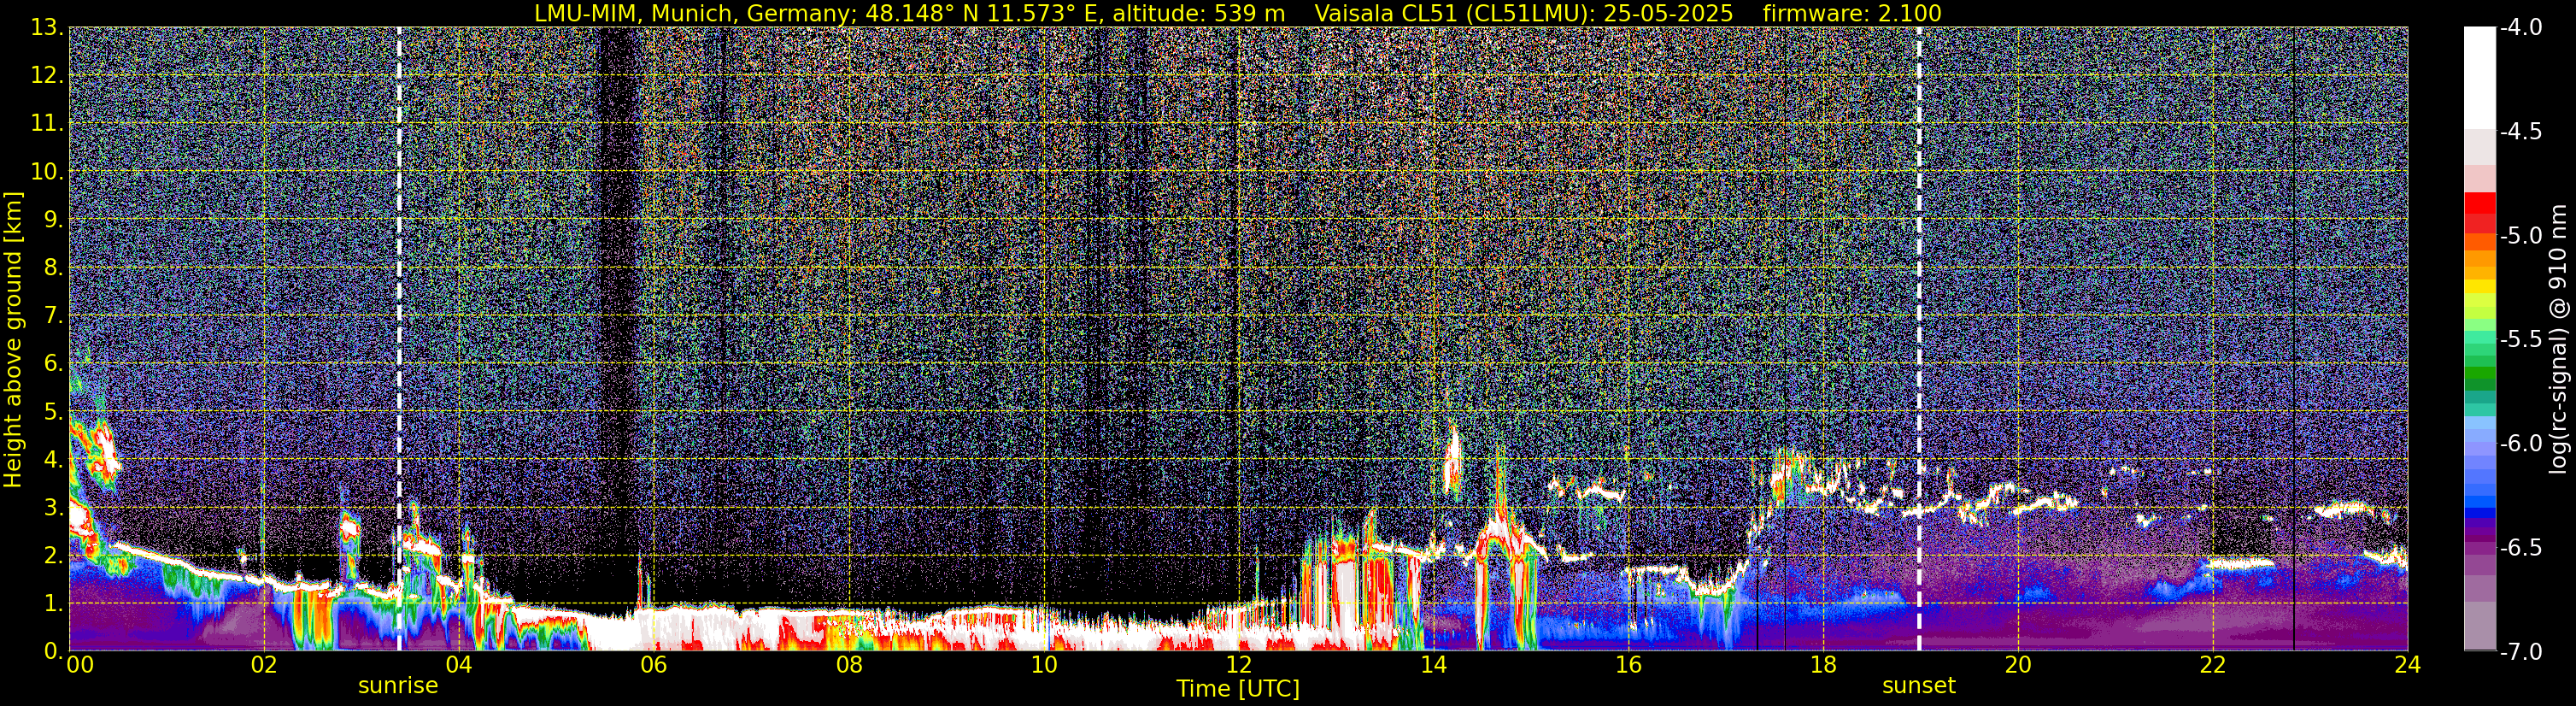
Task: Click the time axis tick '14'
Action: [x=1433, y=665]
